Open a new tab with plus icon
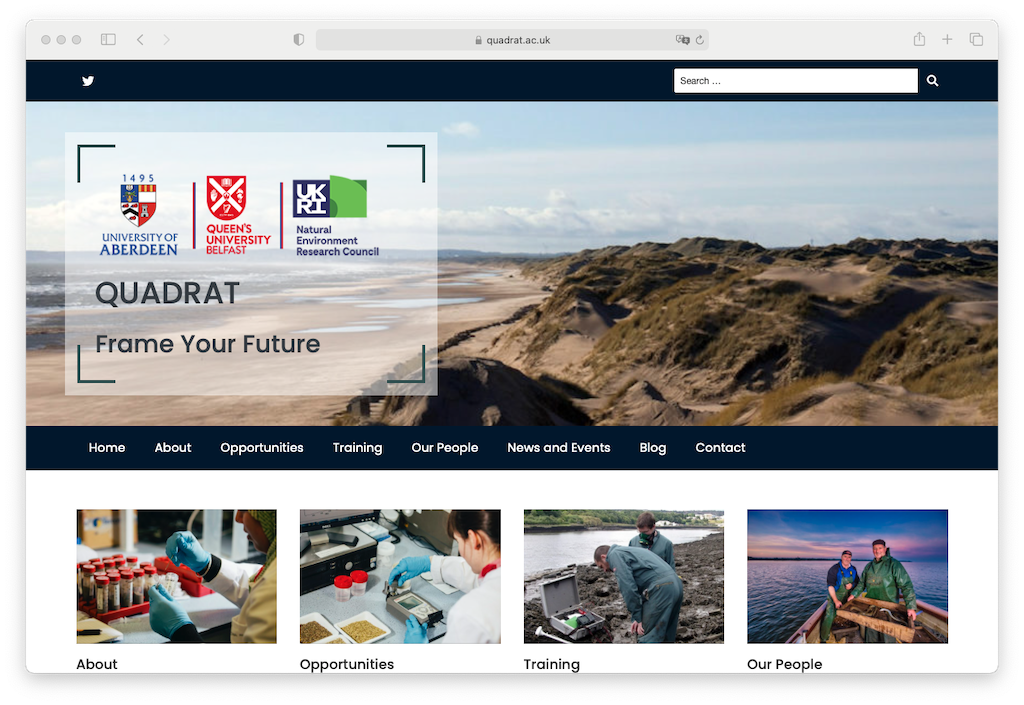Image resolution: width=1024 pixels, height=705 pixels. pyautogui.click(x=947, y=40)
